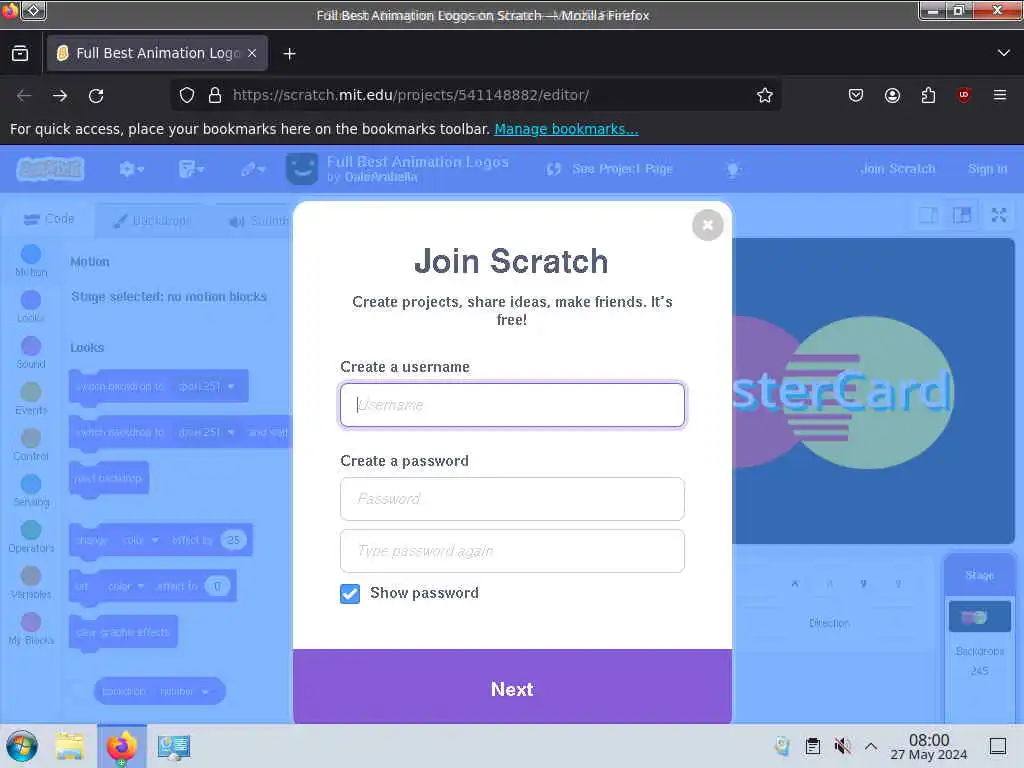This screenshot has width=1024, height=768.
Task: Select the Operators block category
Action: (x=31, y=537)
